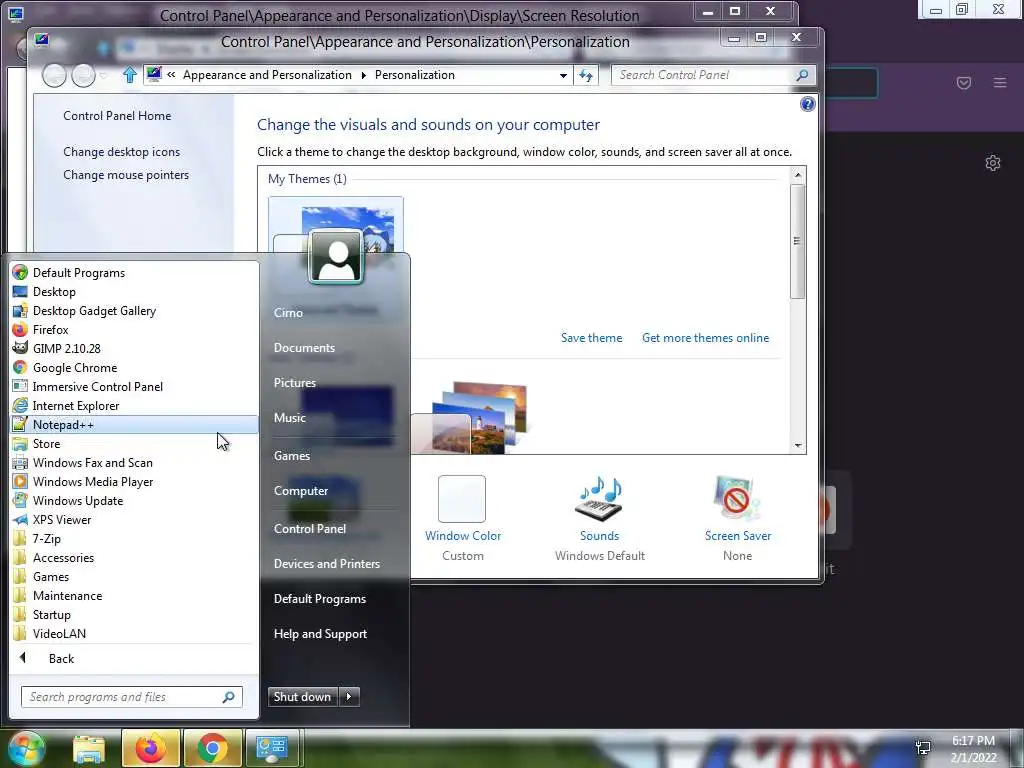
Task: Click the Desktop icon in Start menu list
Action: pos(20,291)
